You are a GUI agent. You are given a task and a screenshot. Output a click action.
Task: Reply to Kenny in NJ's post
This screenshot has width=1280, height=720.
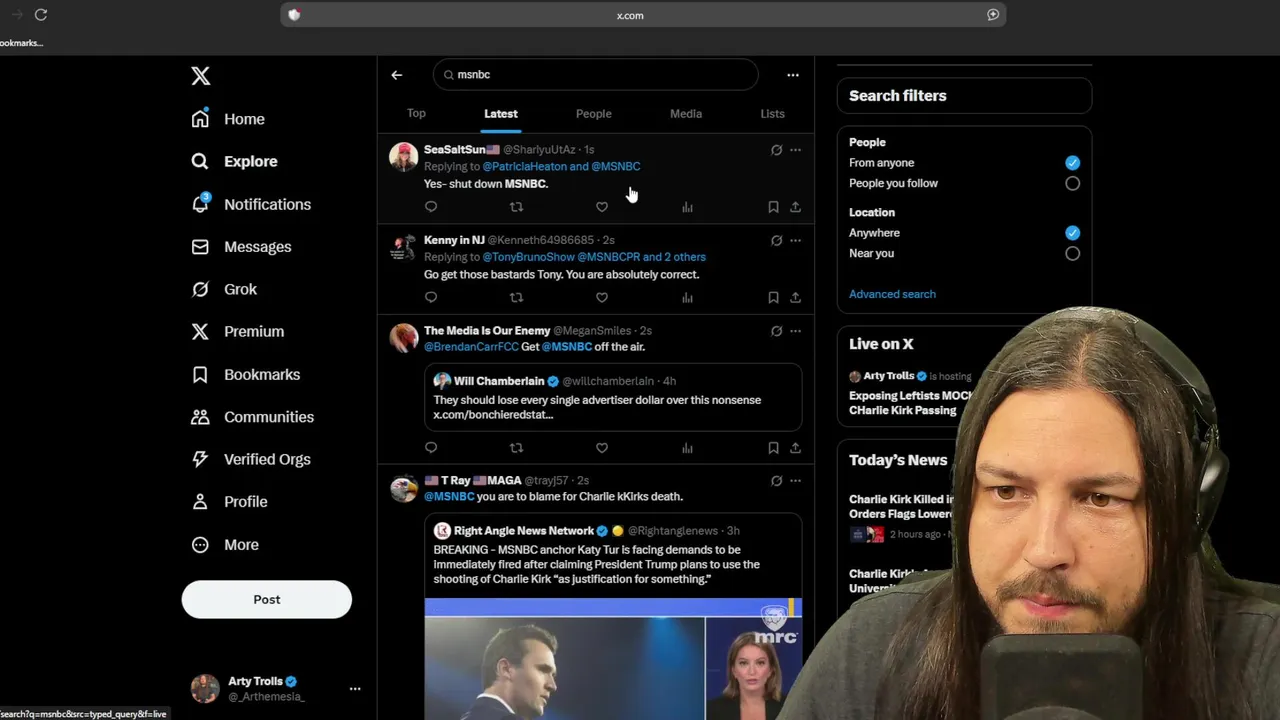431,297
